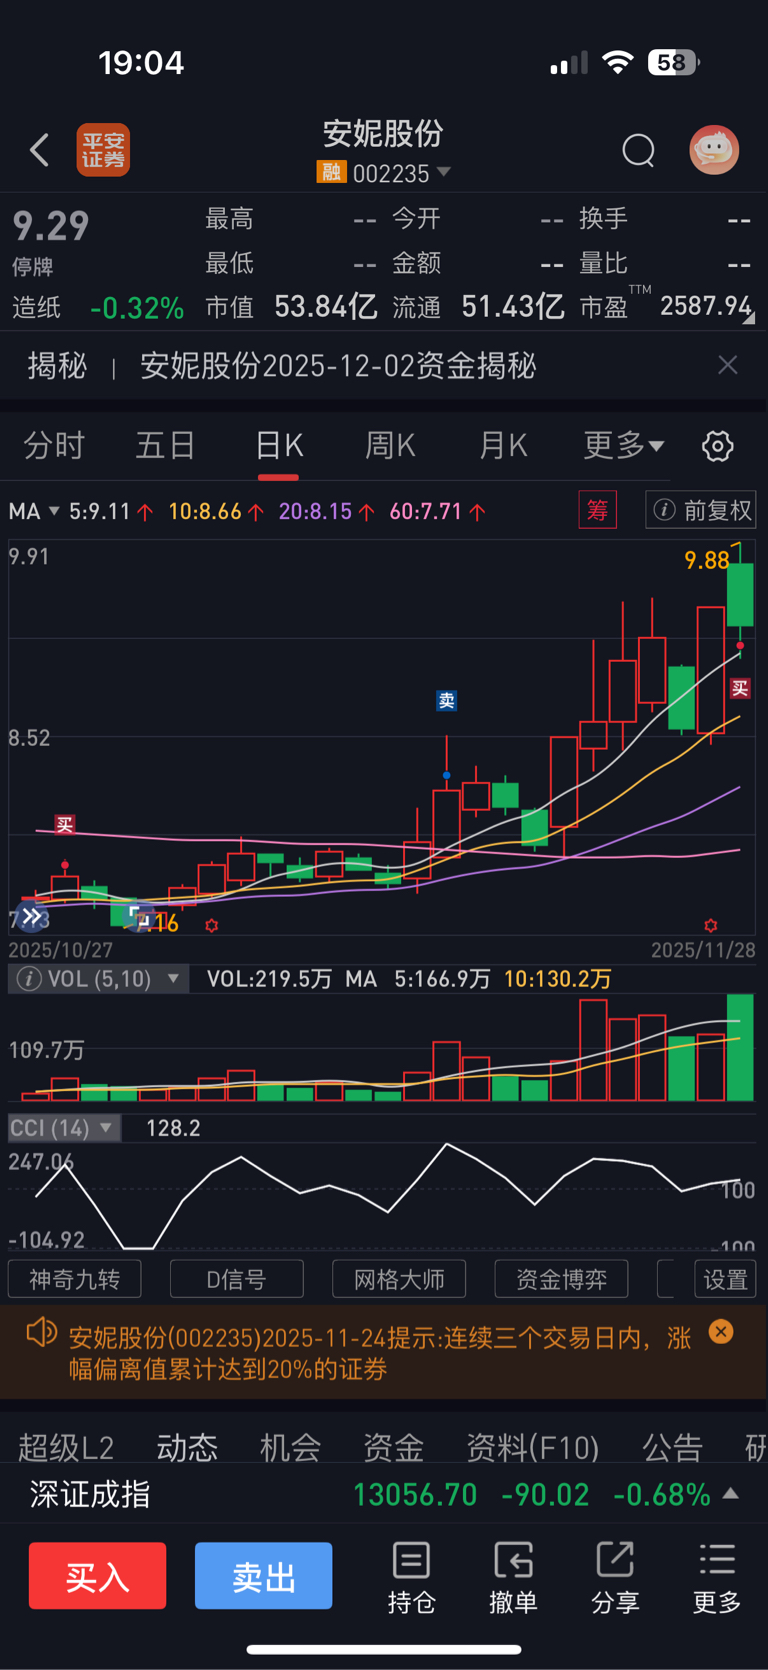Open the 机会 tab

pos(290,1447)
